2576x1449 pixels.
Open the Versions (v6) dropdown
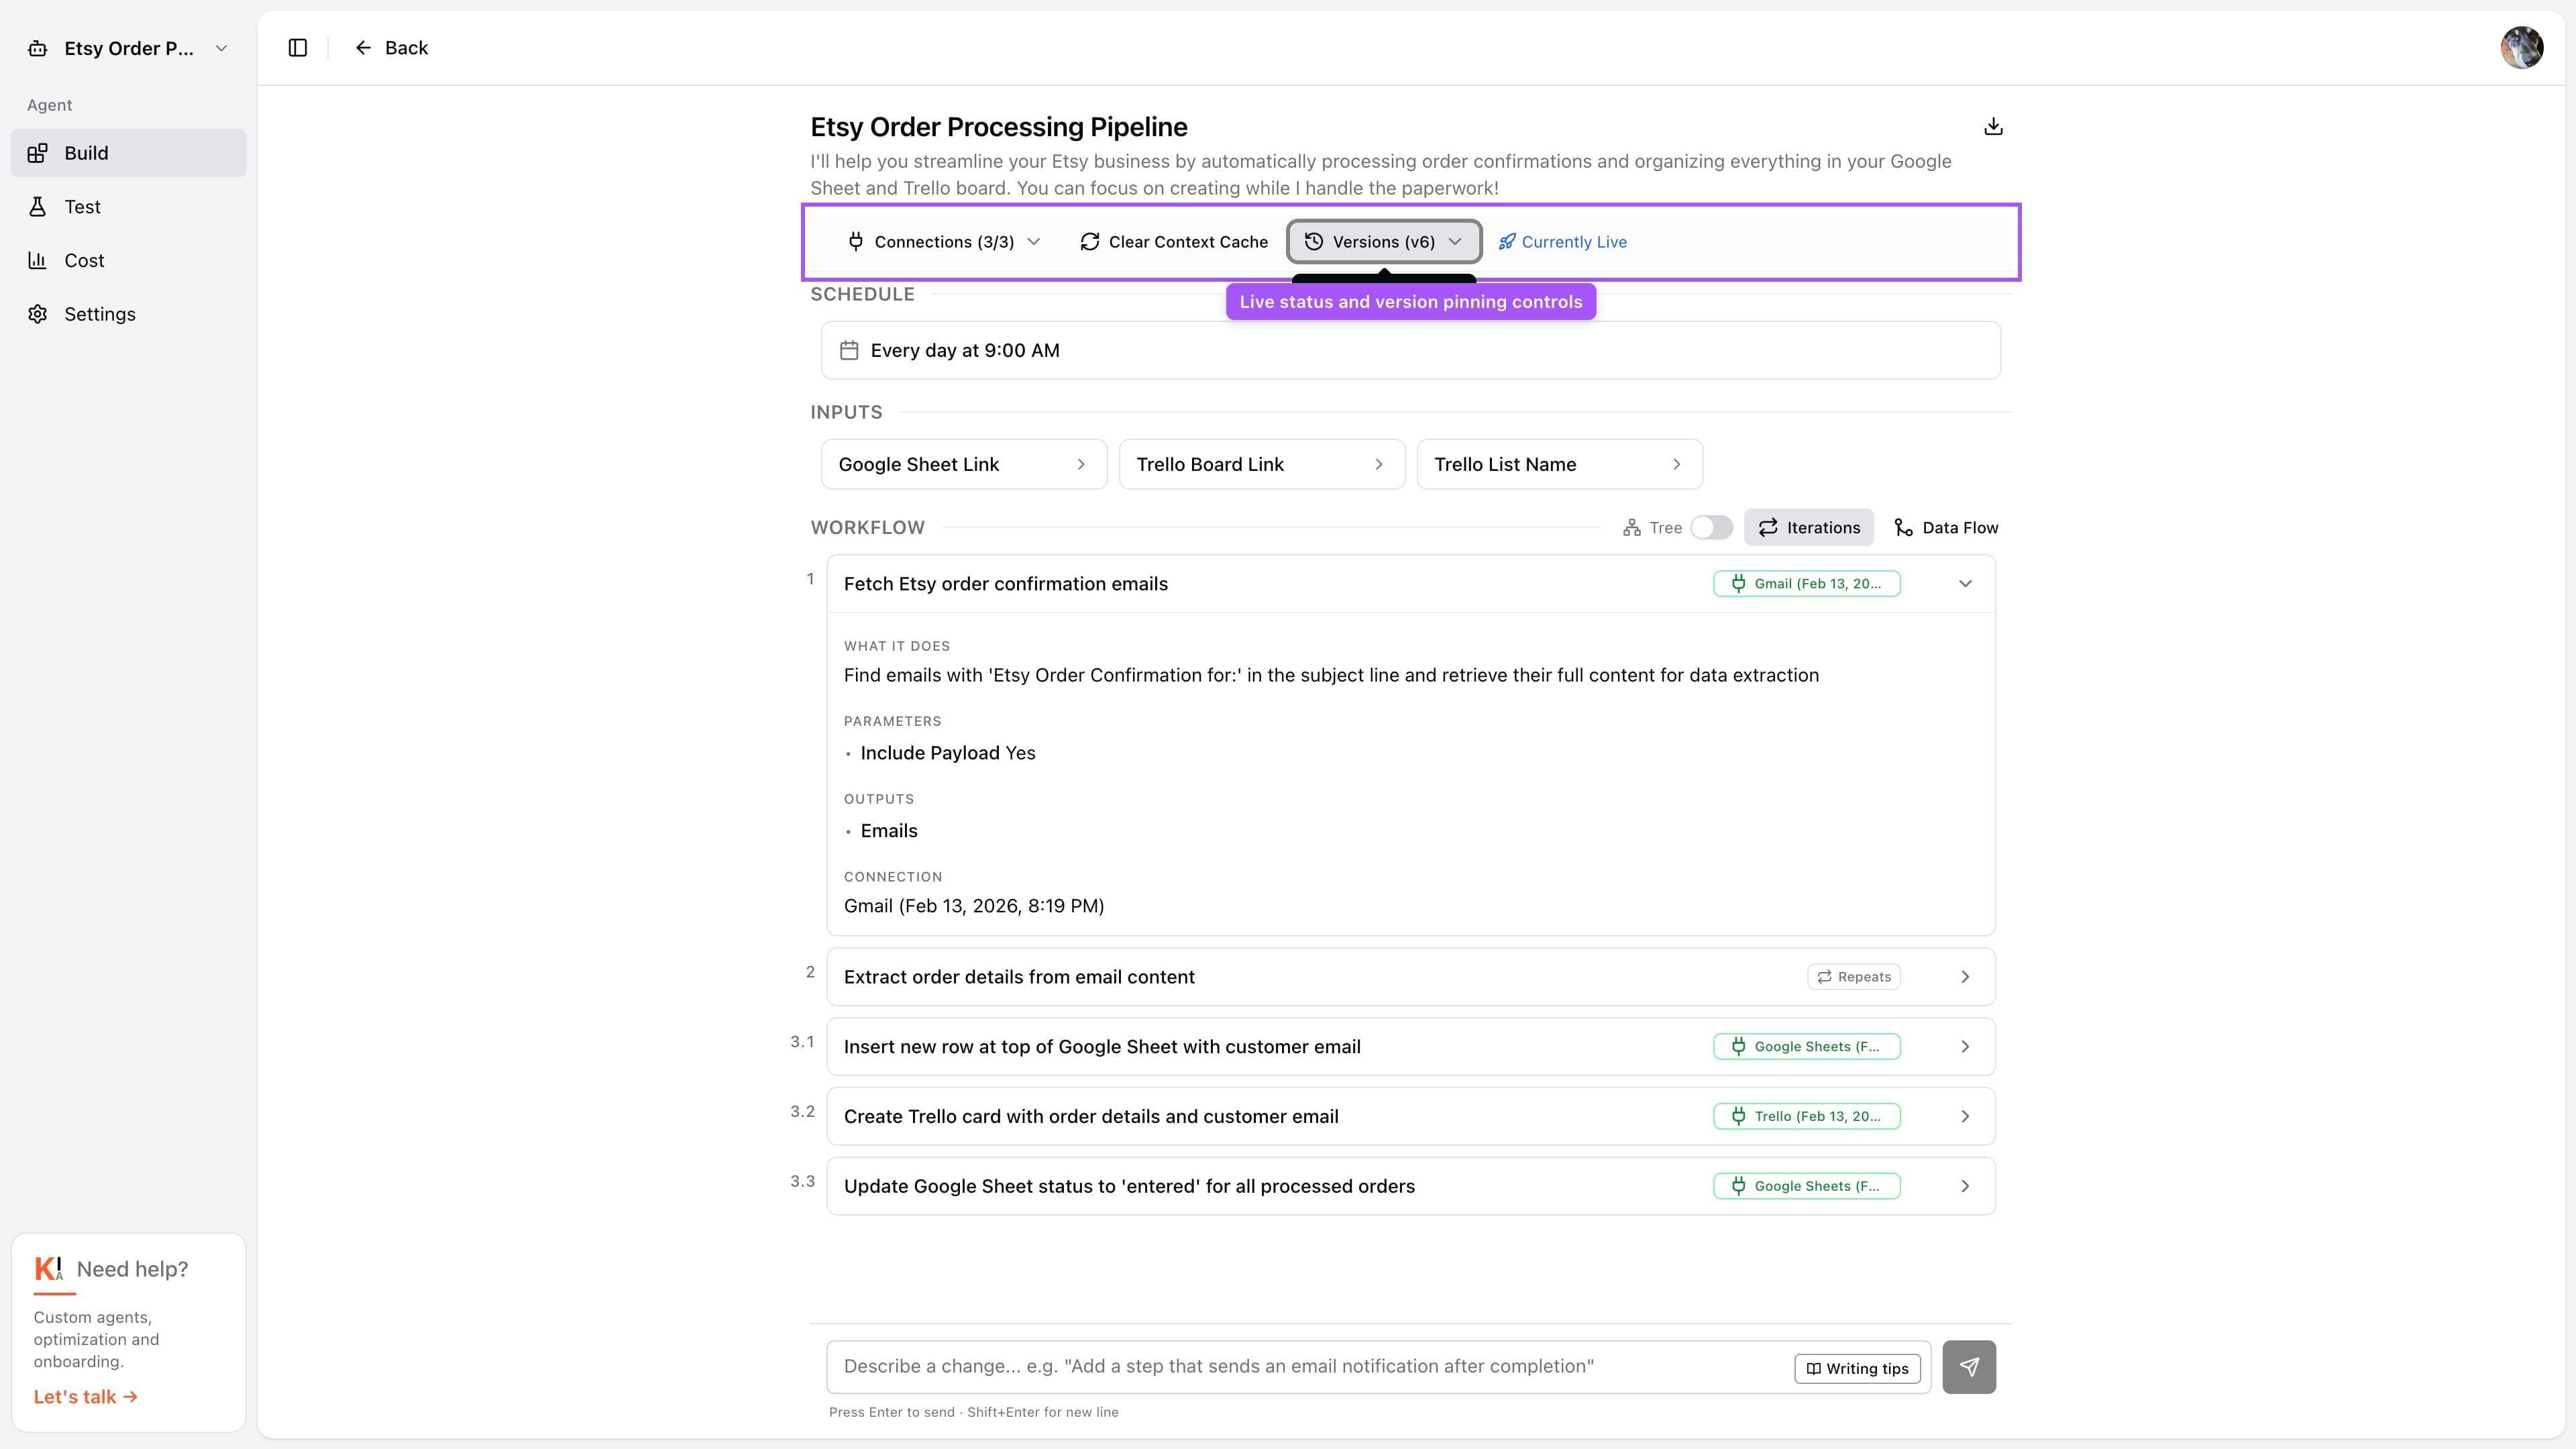pyautogui.click(x=1383, y=242)
